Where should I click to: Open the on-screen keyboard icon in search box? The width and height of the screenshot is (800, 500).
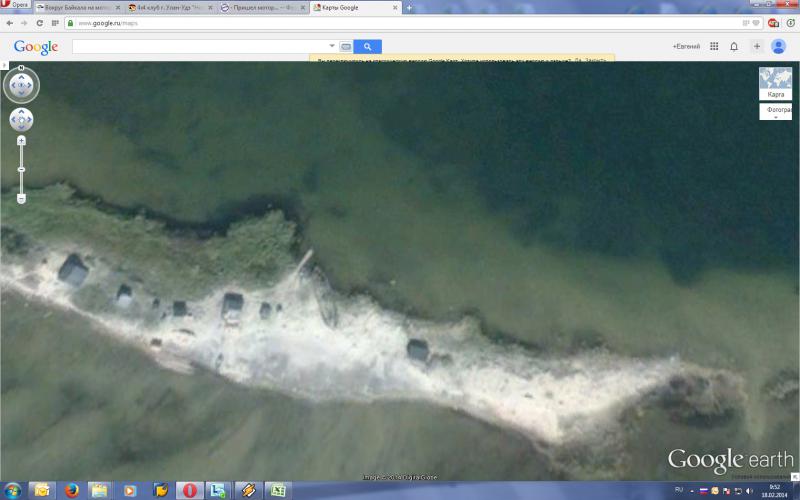point(346,46)
